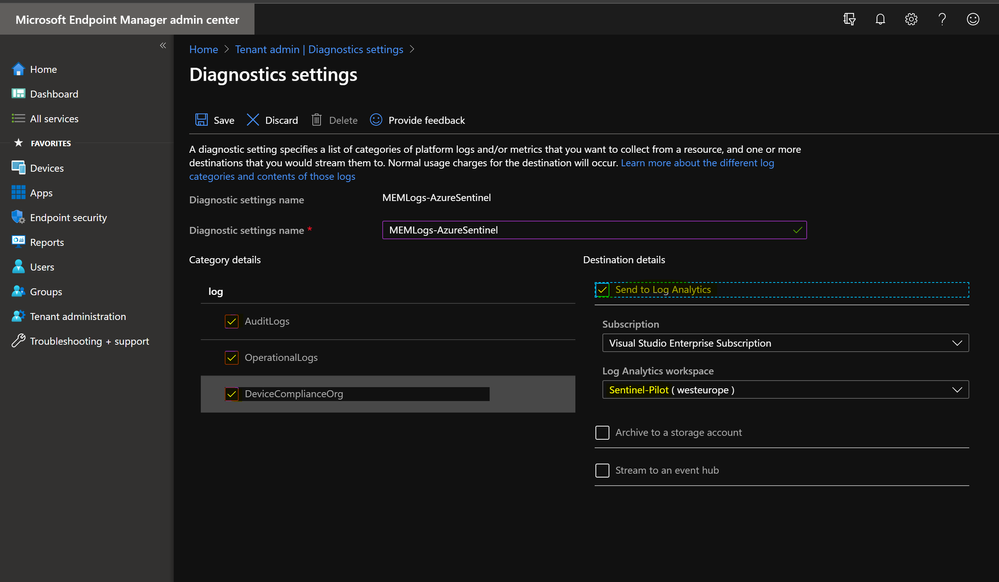This screenshot has height=582, width=999.
Task: Open Endpoint security in sidebar
Action: click(x=68, y=218)
